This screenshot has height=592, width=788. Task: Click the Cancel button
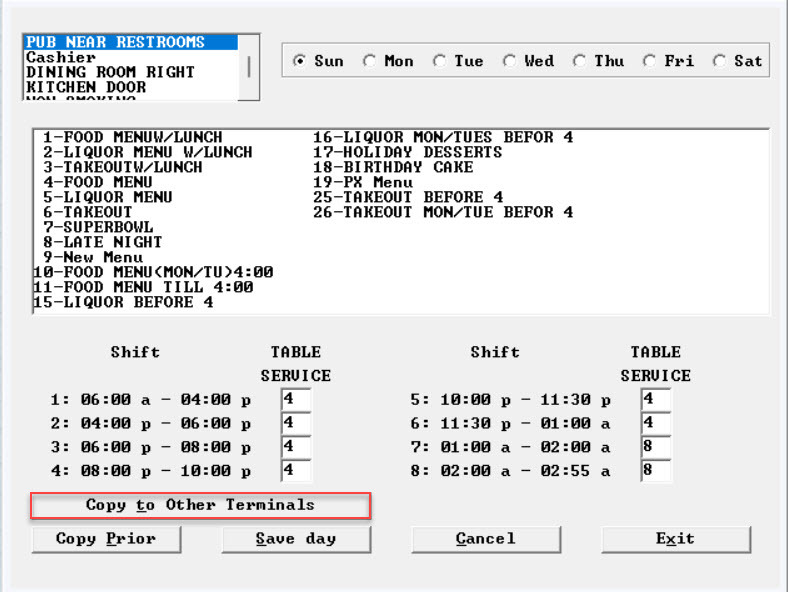click(486, 539)
